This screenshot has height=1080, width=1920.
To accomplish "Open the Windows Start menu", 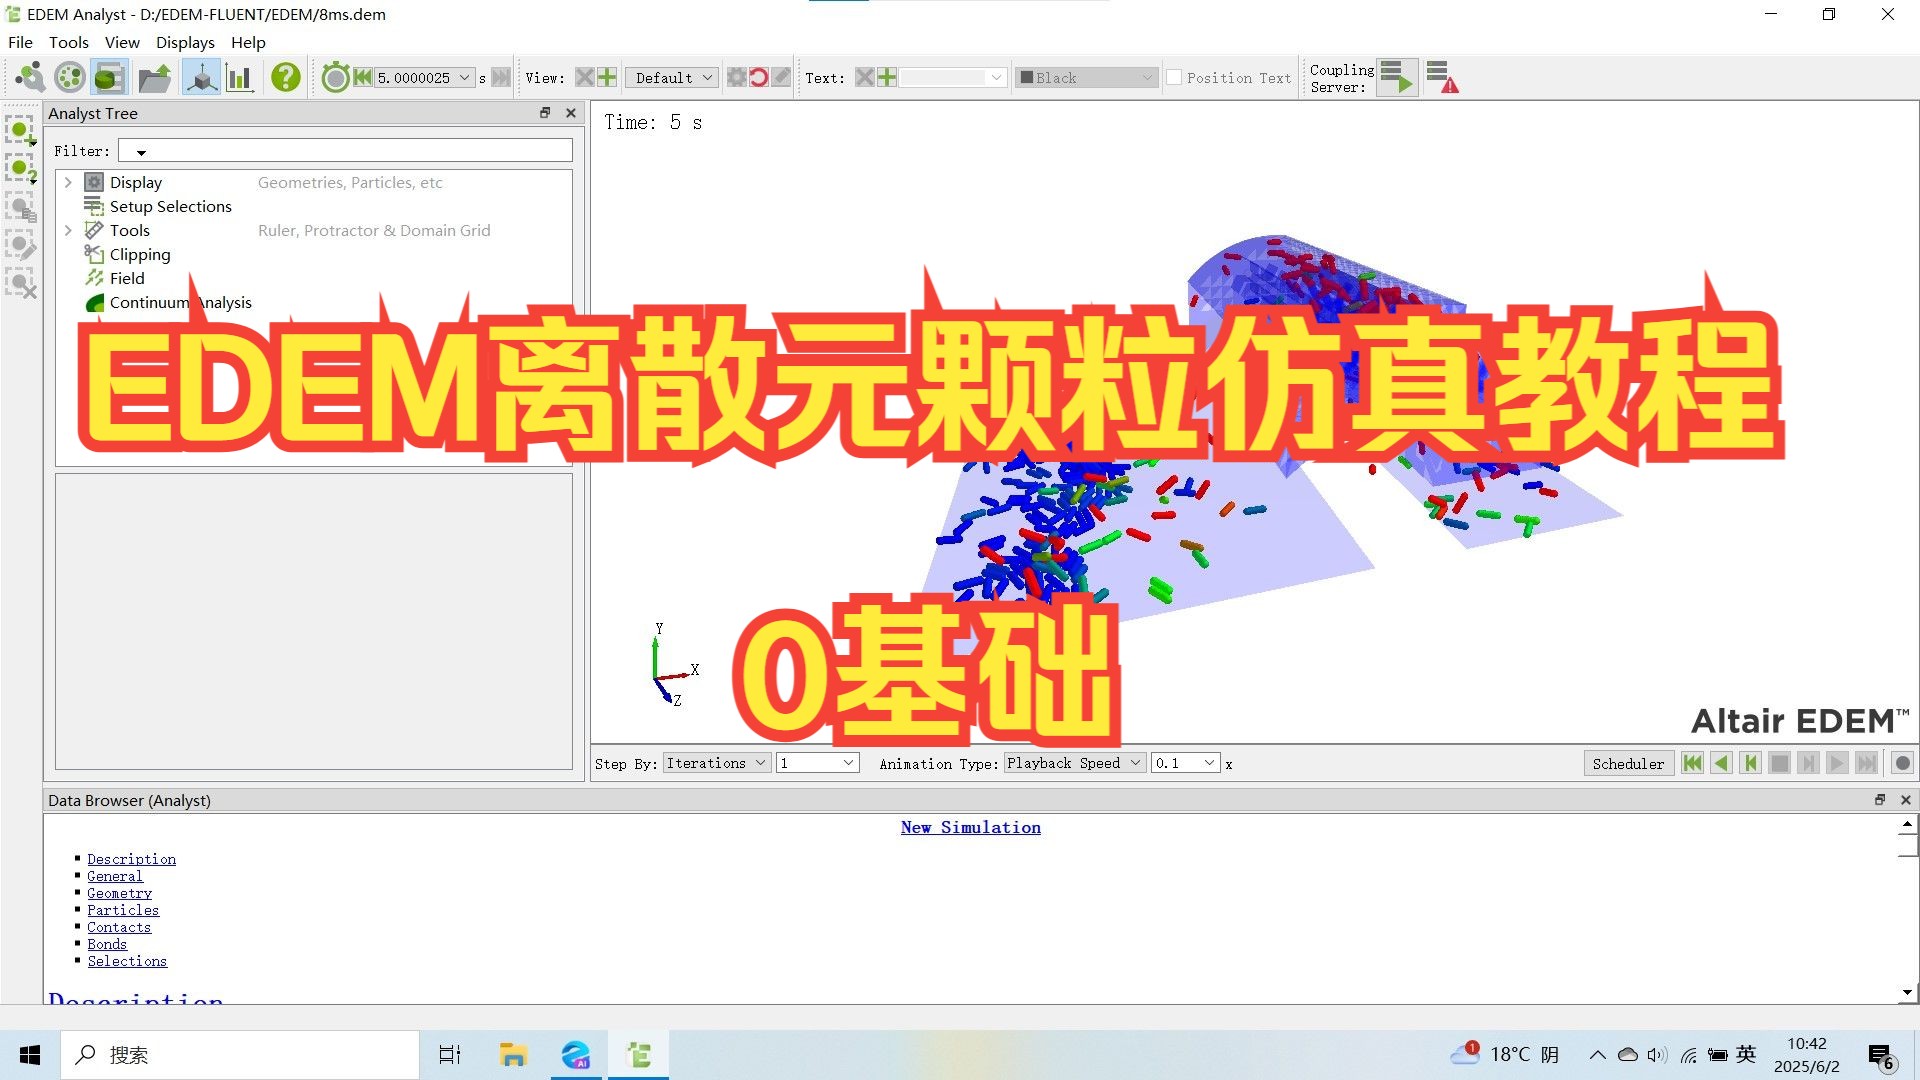I will (30, 1055).
